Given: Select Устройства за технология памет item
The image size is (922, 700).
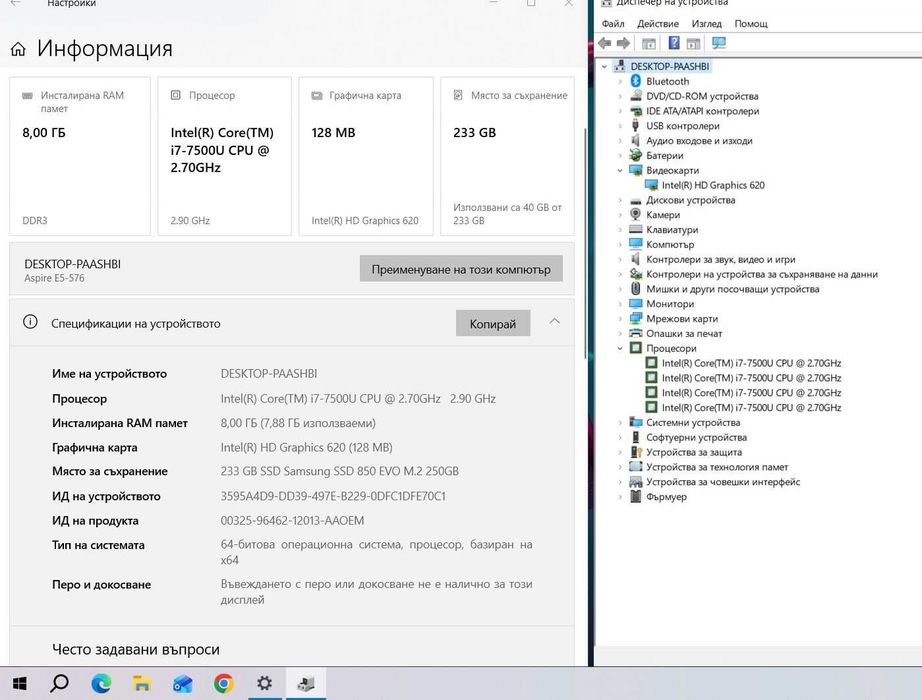Looking at the screenshot, I should click(717, 467).
